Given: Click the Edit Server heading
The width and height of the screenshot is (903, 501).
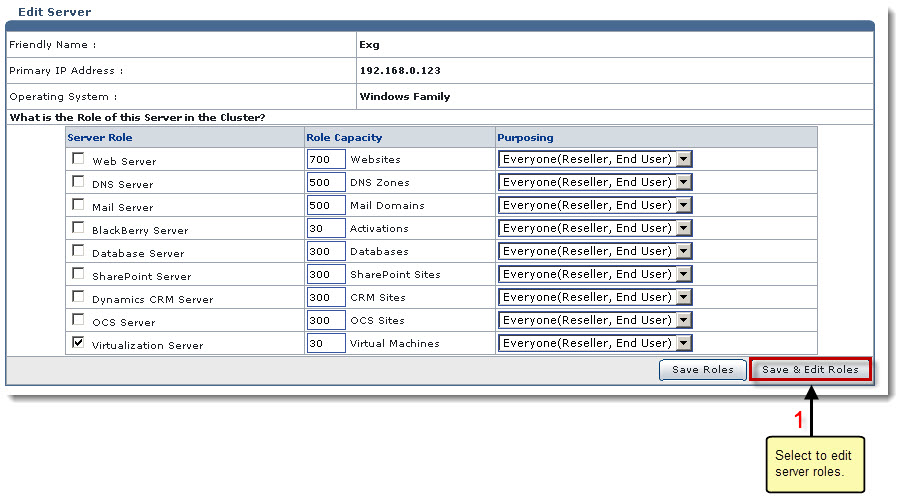Looking at the screenshot, I should [x=55, y=12].
